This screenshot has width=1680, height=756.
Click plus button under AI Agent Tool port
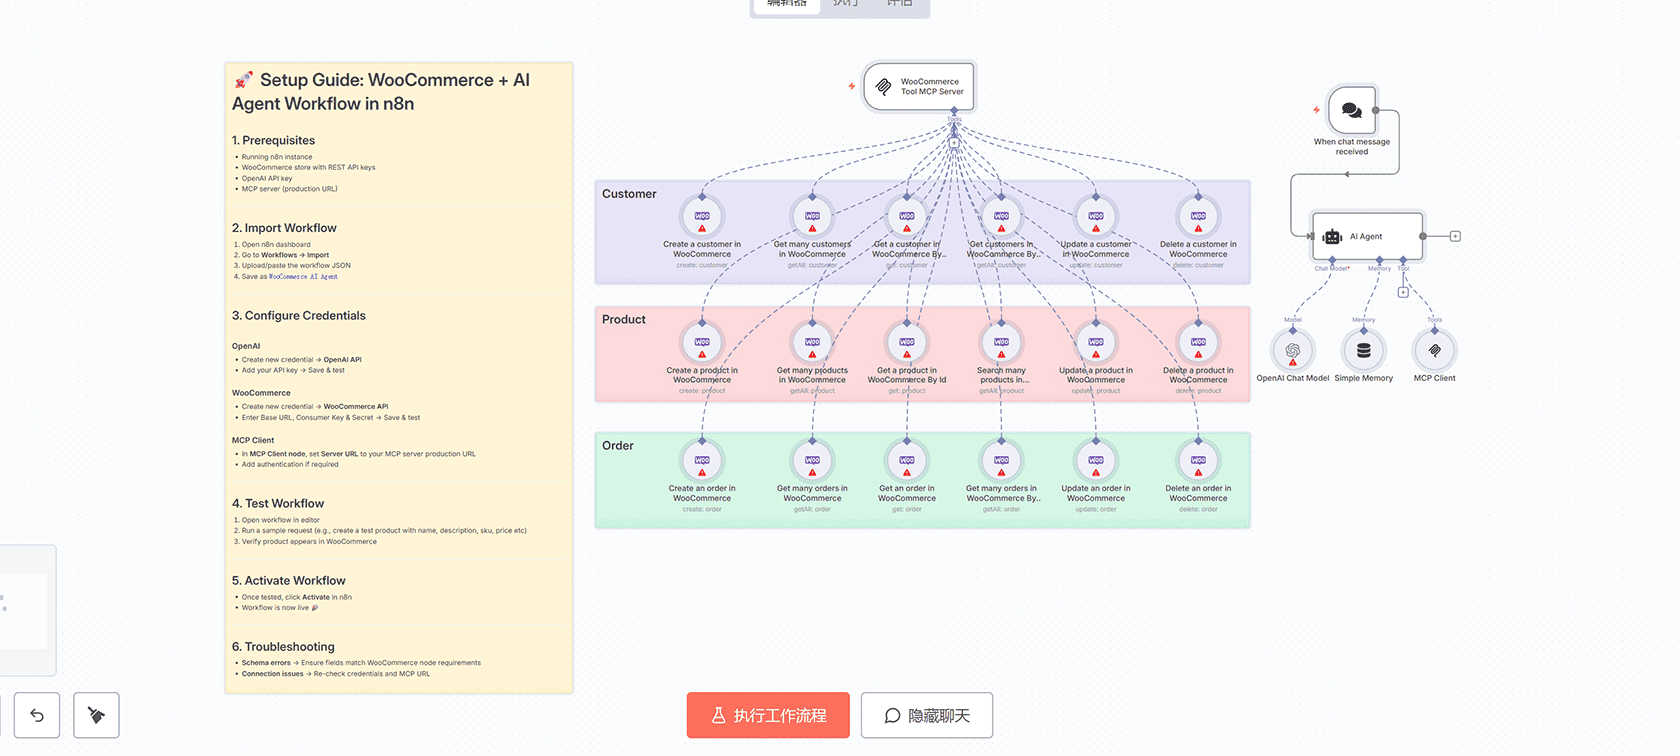click(1403, 292)
